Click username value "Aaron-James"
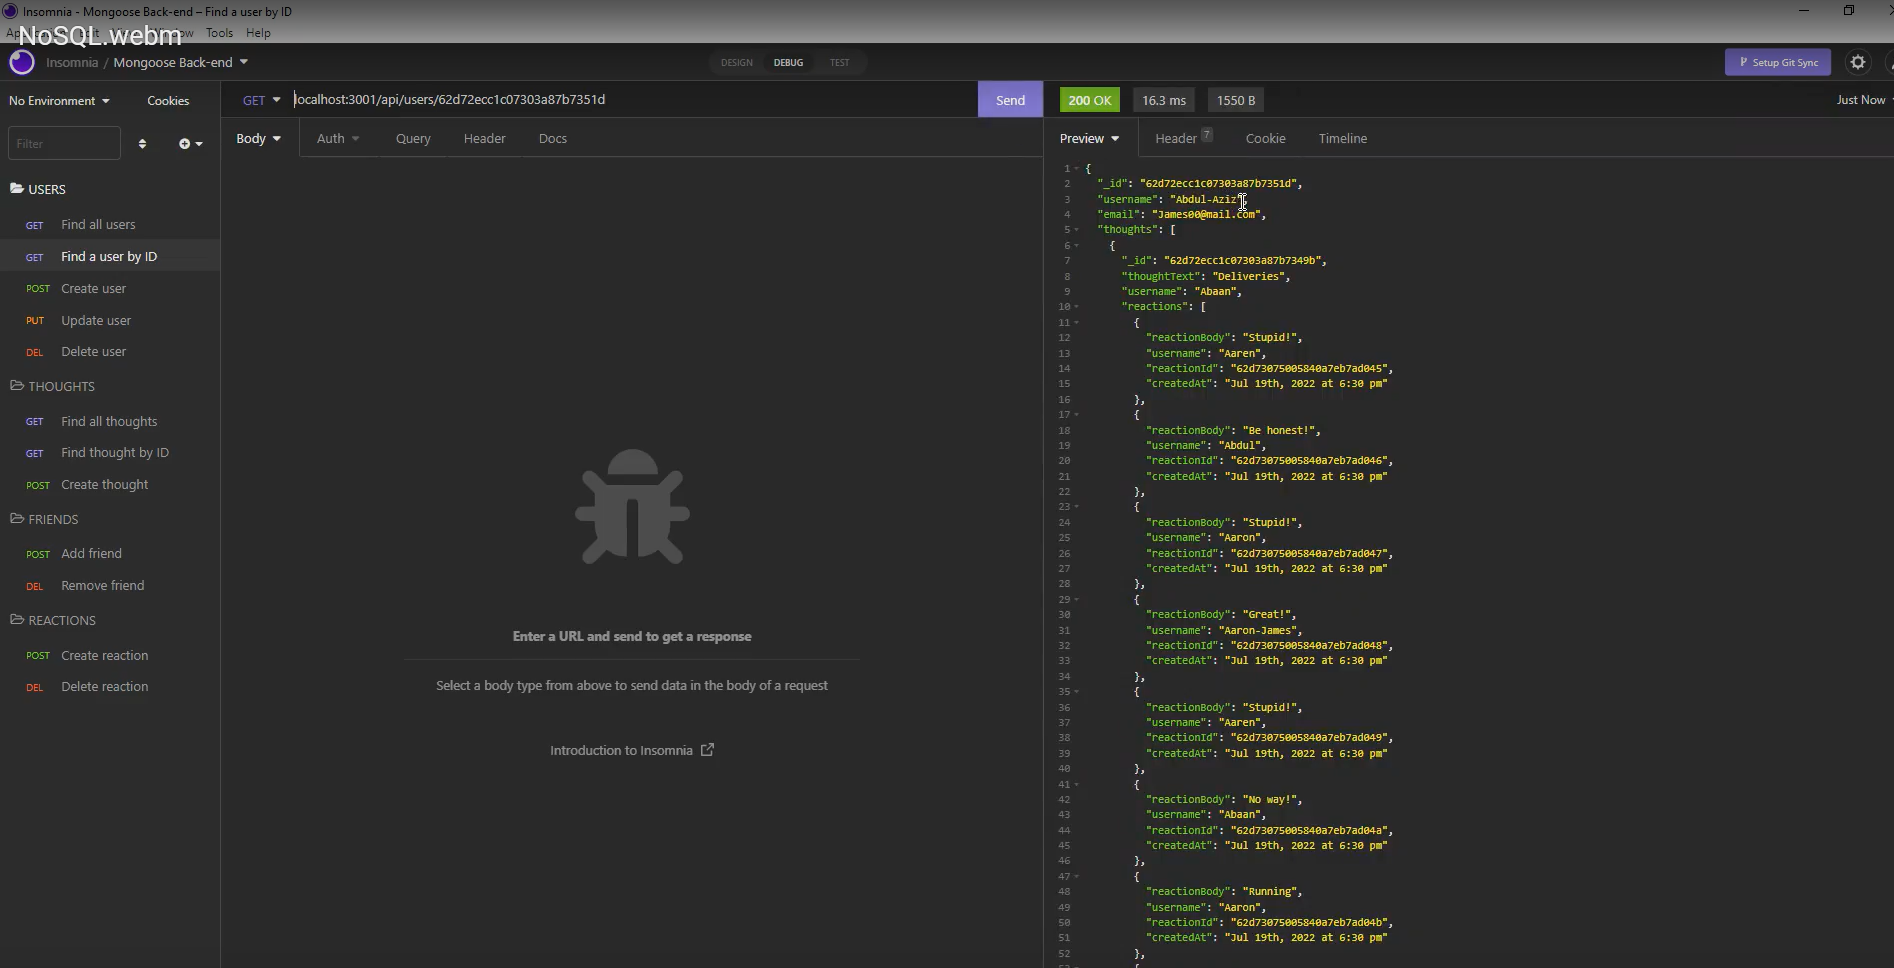This screenshot has width=1894, height=968. (x=1258, y=630)
